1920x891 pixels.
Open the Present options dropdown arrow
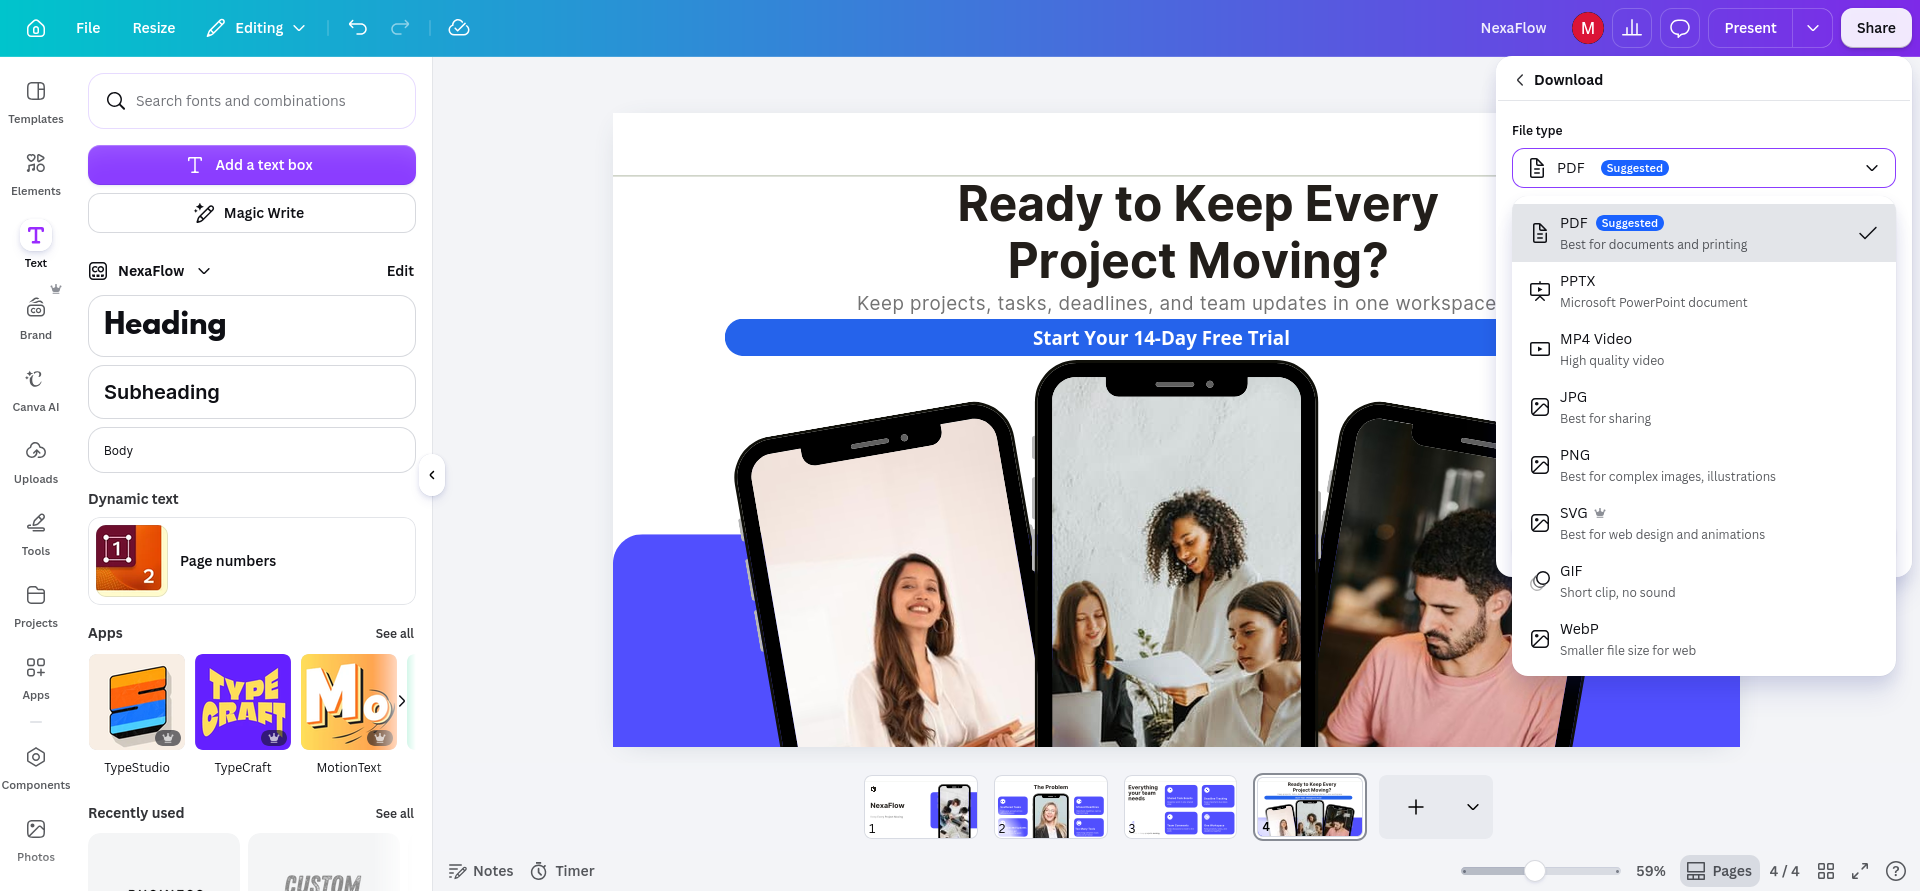(1812, 28)
